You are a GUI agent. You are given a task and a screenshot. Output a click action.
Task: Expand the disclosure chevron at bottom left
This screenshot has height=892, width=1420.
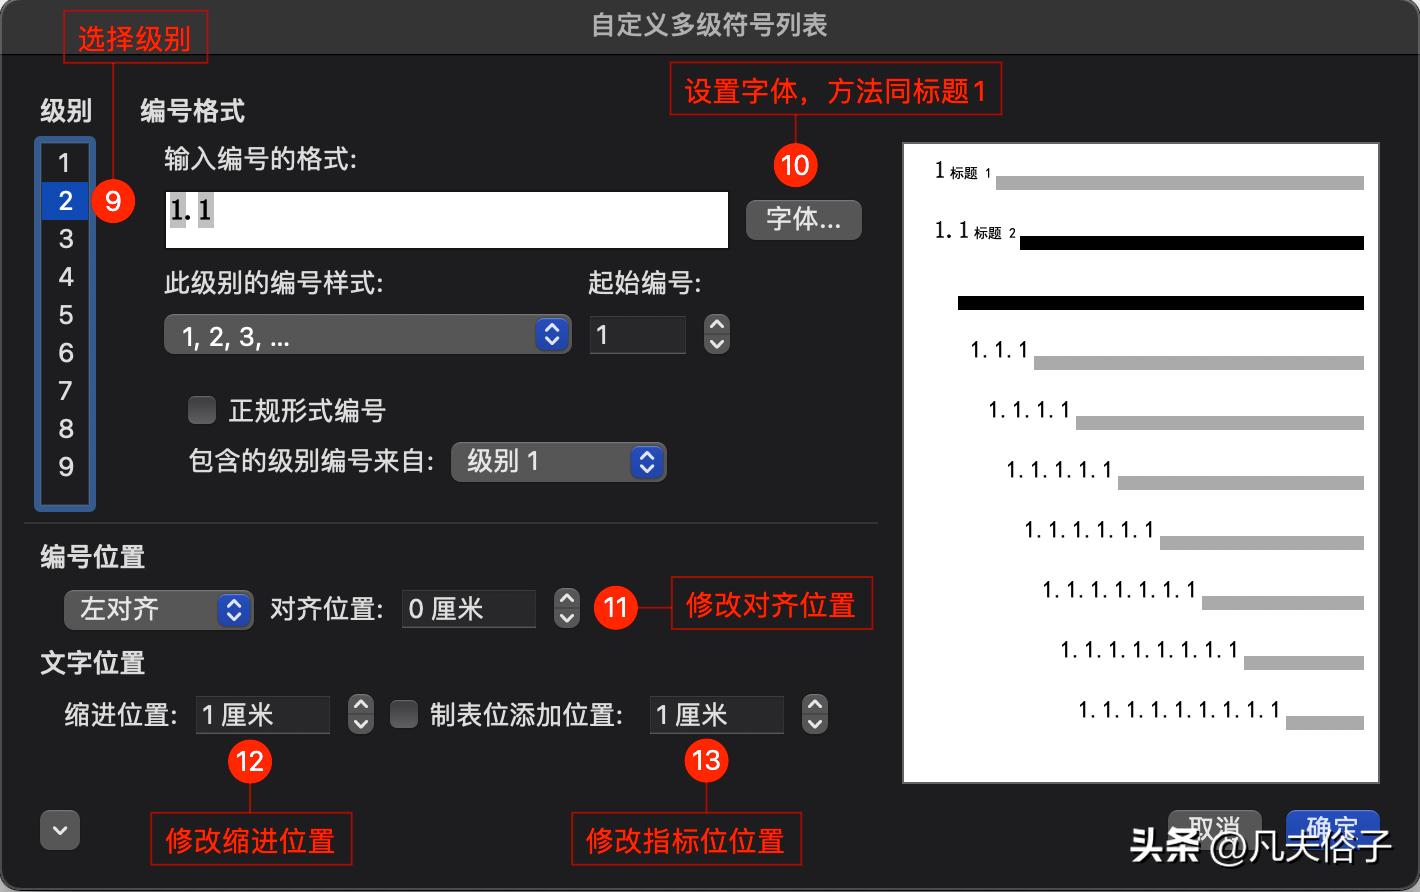click(x=59, y=829)
